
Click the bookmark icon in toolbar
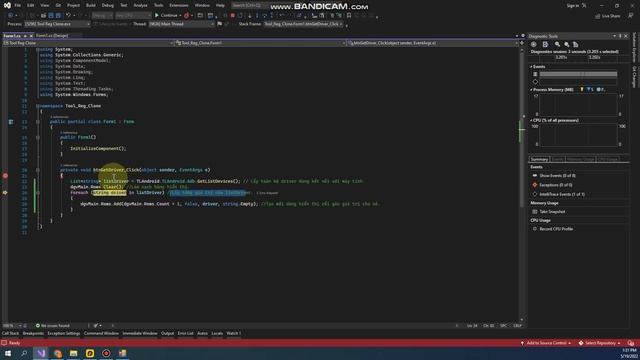coord(349,16)
